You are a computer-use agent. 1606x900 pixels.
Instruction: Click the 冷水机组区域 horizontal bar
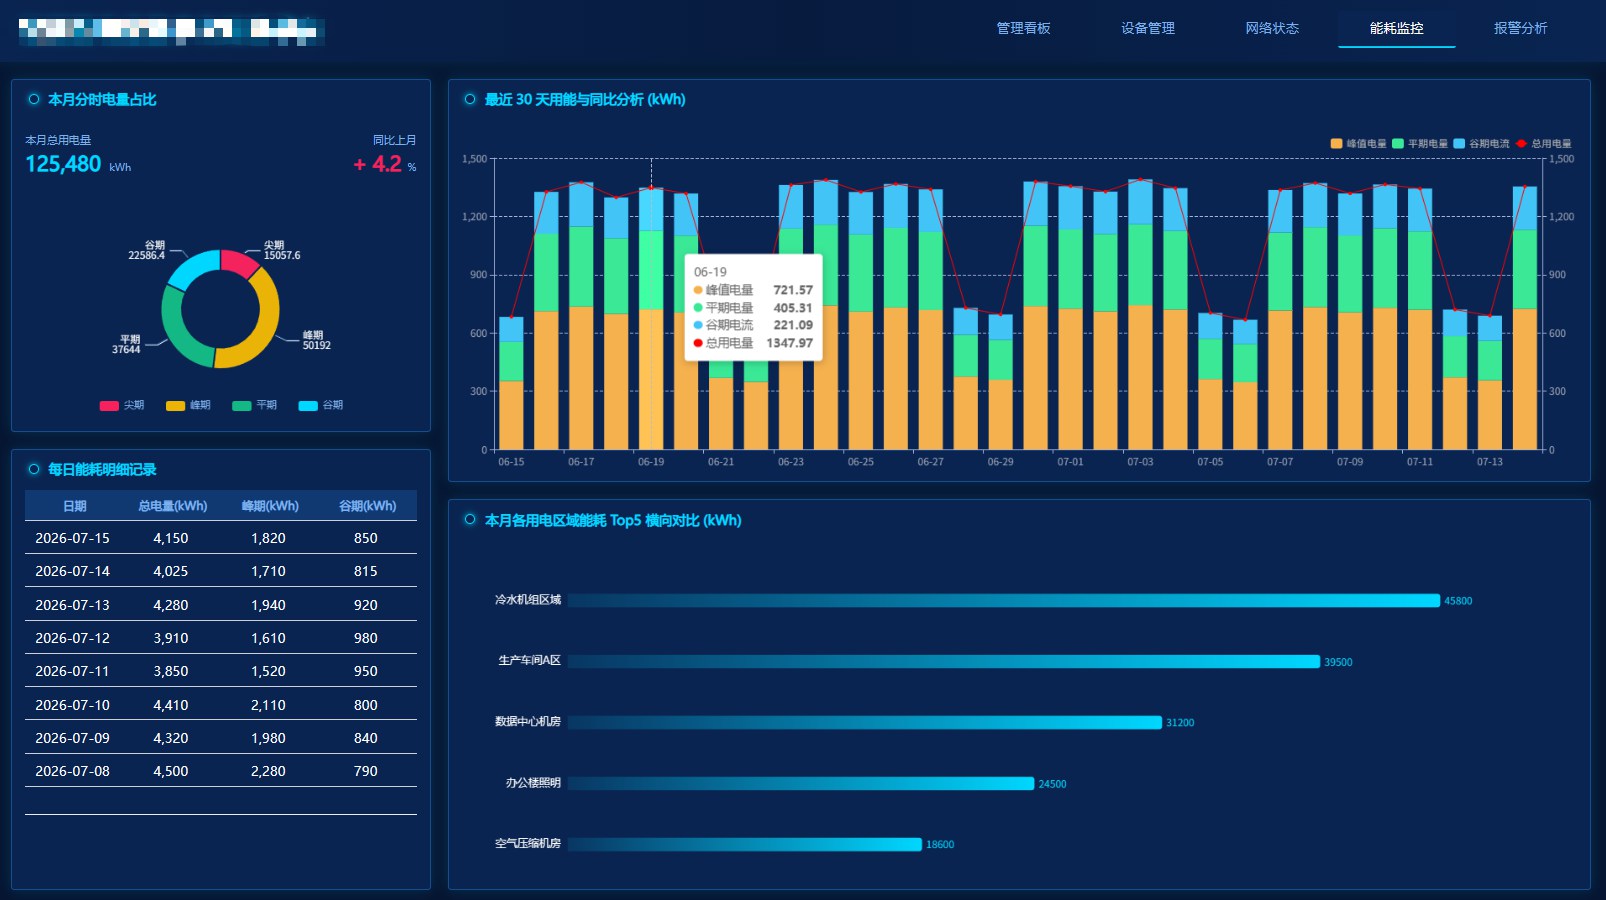[x=1004, y=600]
